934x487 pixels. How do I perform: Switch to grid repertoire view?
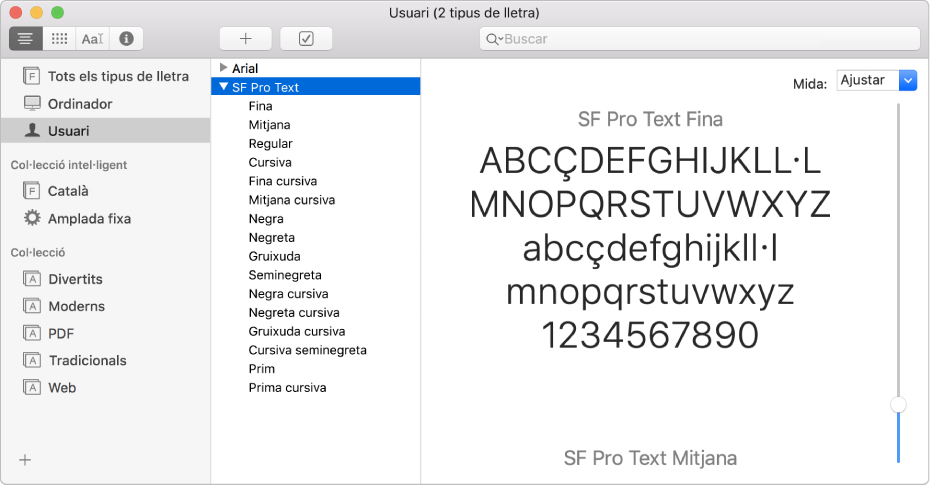pos(59,39)
